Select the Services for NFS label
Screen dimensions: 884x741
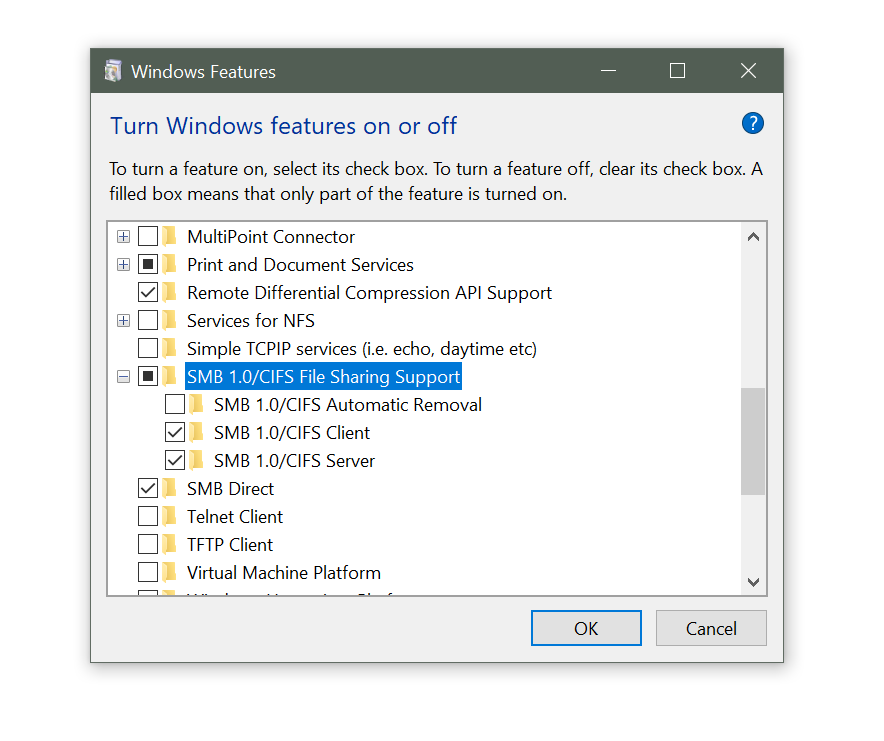251,320
